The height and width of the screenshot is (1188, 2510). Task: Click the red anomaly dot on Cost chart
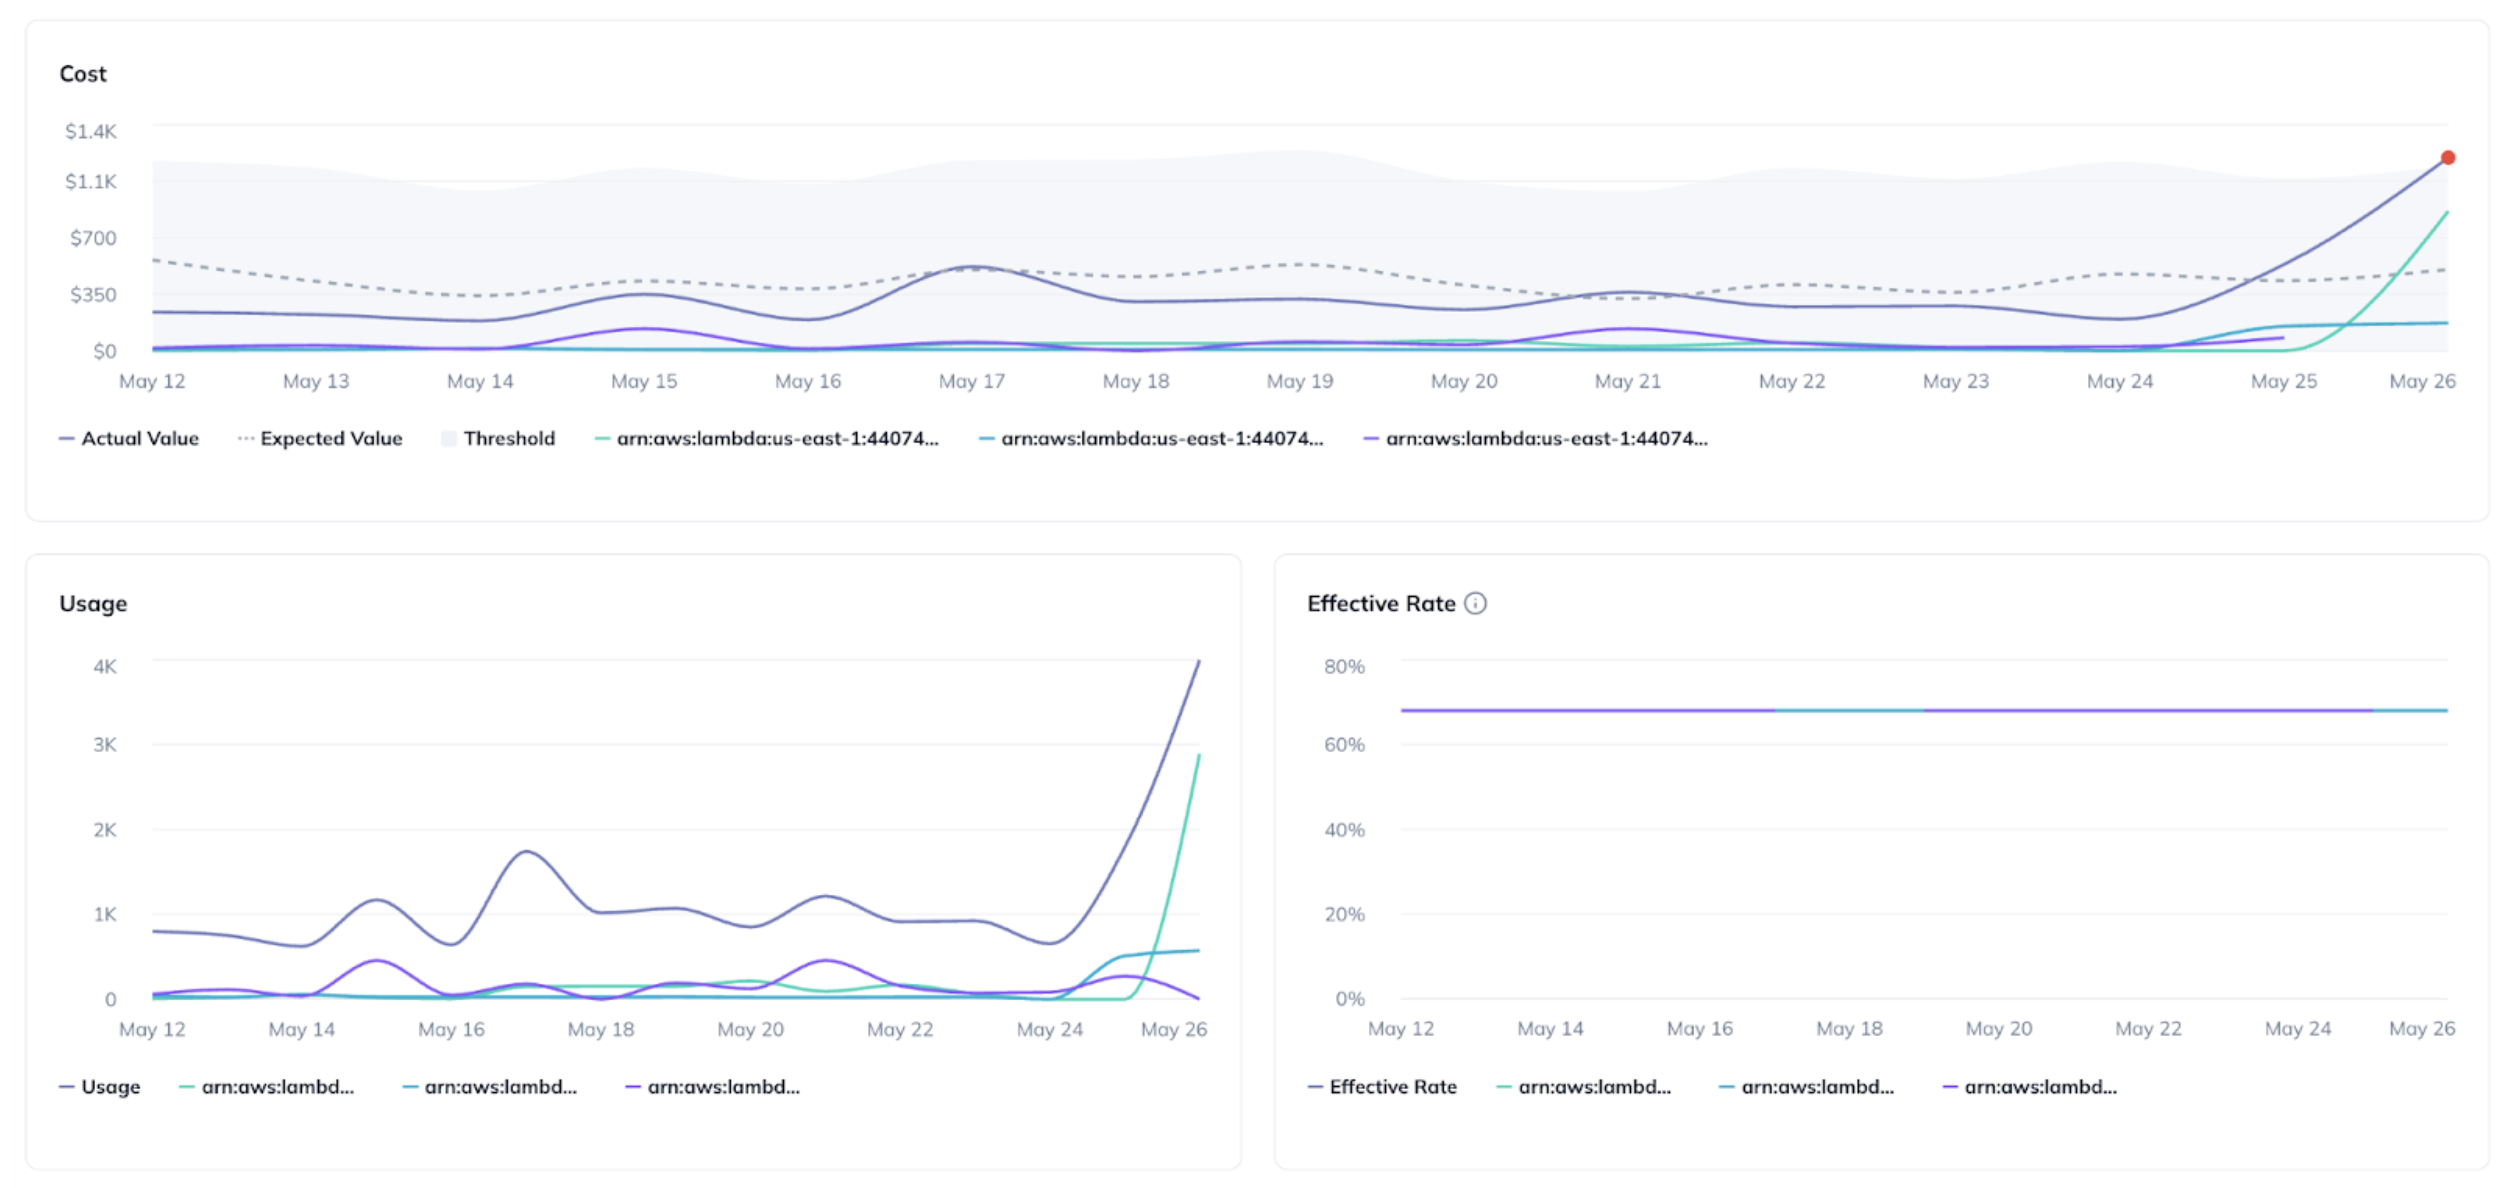[2447, 158]
